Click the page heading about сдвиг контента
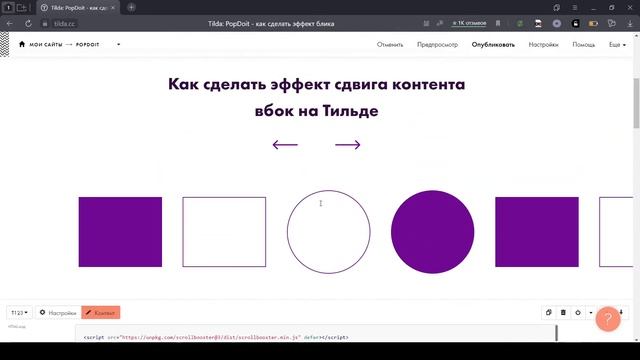This screenshot has width=640, height=360. point(317,97)
